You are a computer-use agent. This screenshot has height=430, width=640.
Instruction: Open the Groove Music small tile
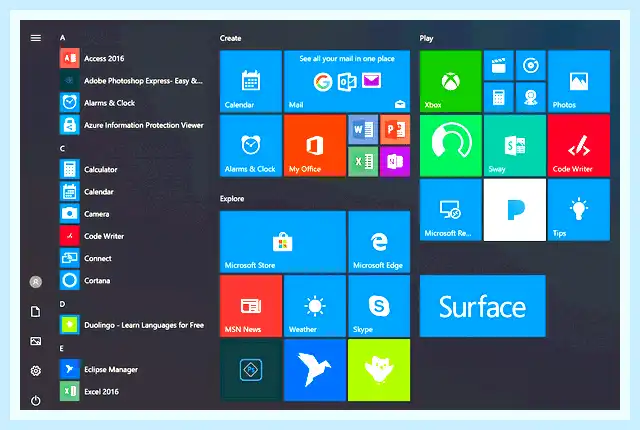pyautogui.click(x=531, y=65)
